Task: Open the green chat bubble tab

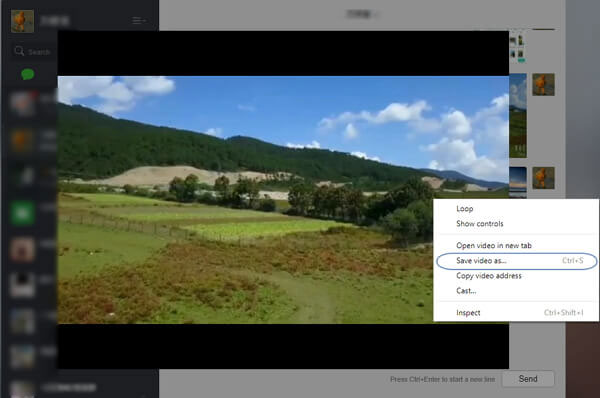Action: tap(28, 74)
